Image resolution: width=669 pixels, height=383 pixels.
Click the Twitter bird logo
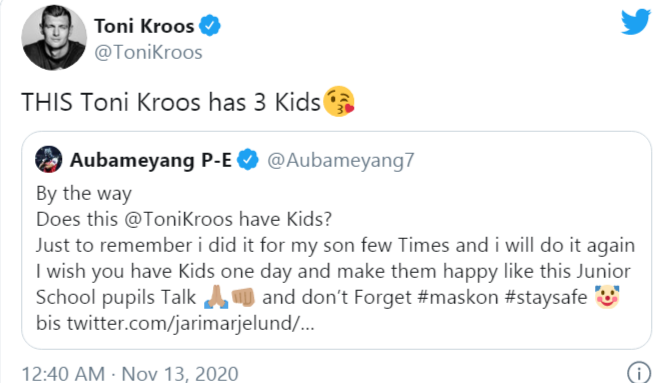pos(636,22)
